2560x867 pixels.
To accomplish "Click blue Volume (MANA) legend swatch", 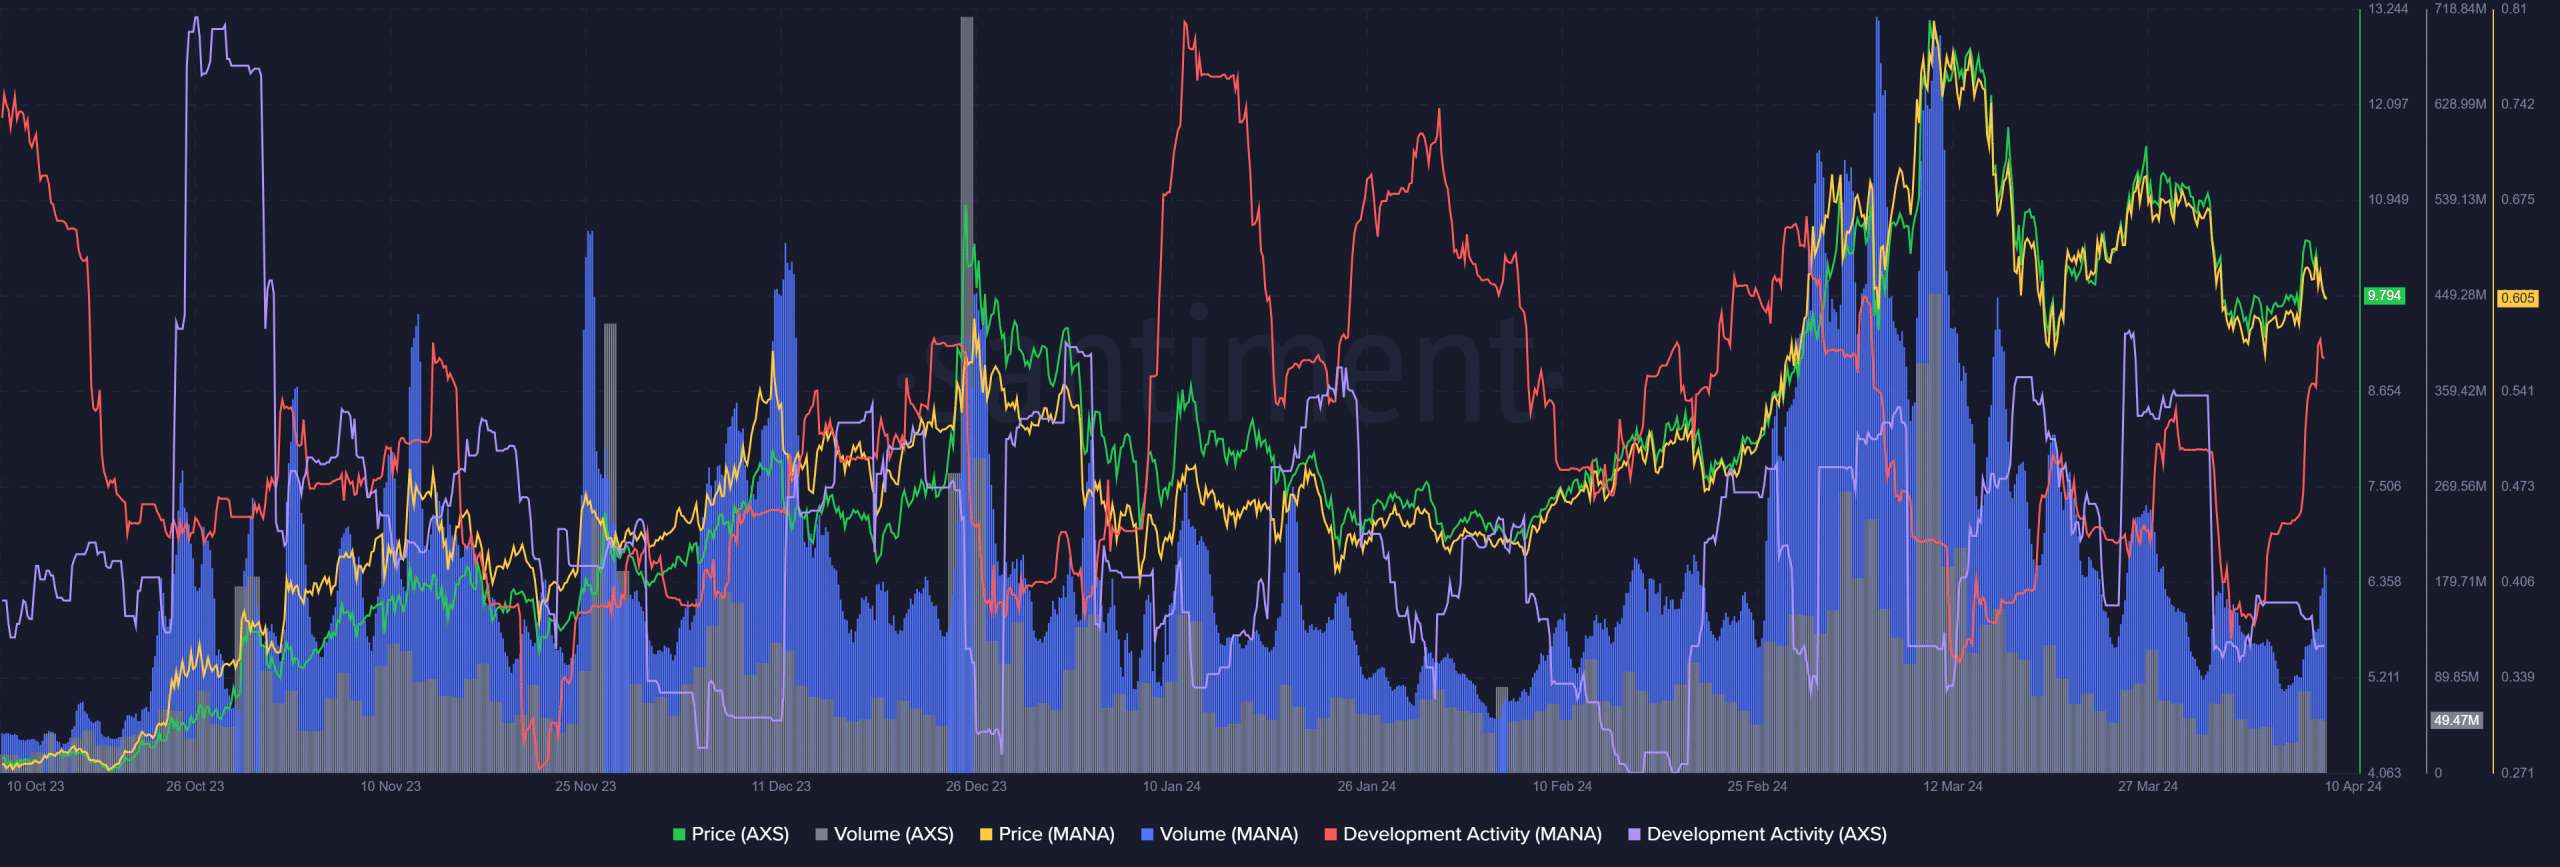I will tap(1147, 834).
